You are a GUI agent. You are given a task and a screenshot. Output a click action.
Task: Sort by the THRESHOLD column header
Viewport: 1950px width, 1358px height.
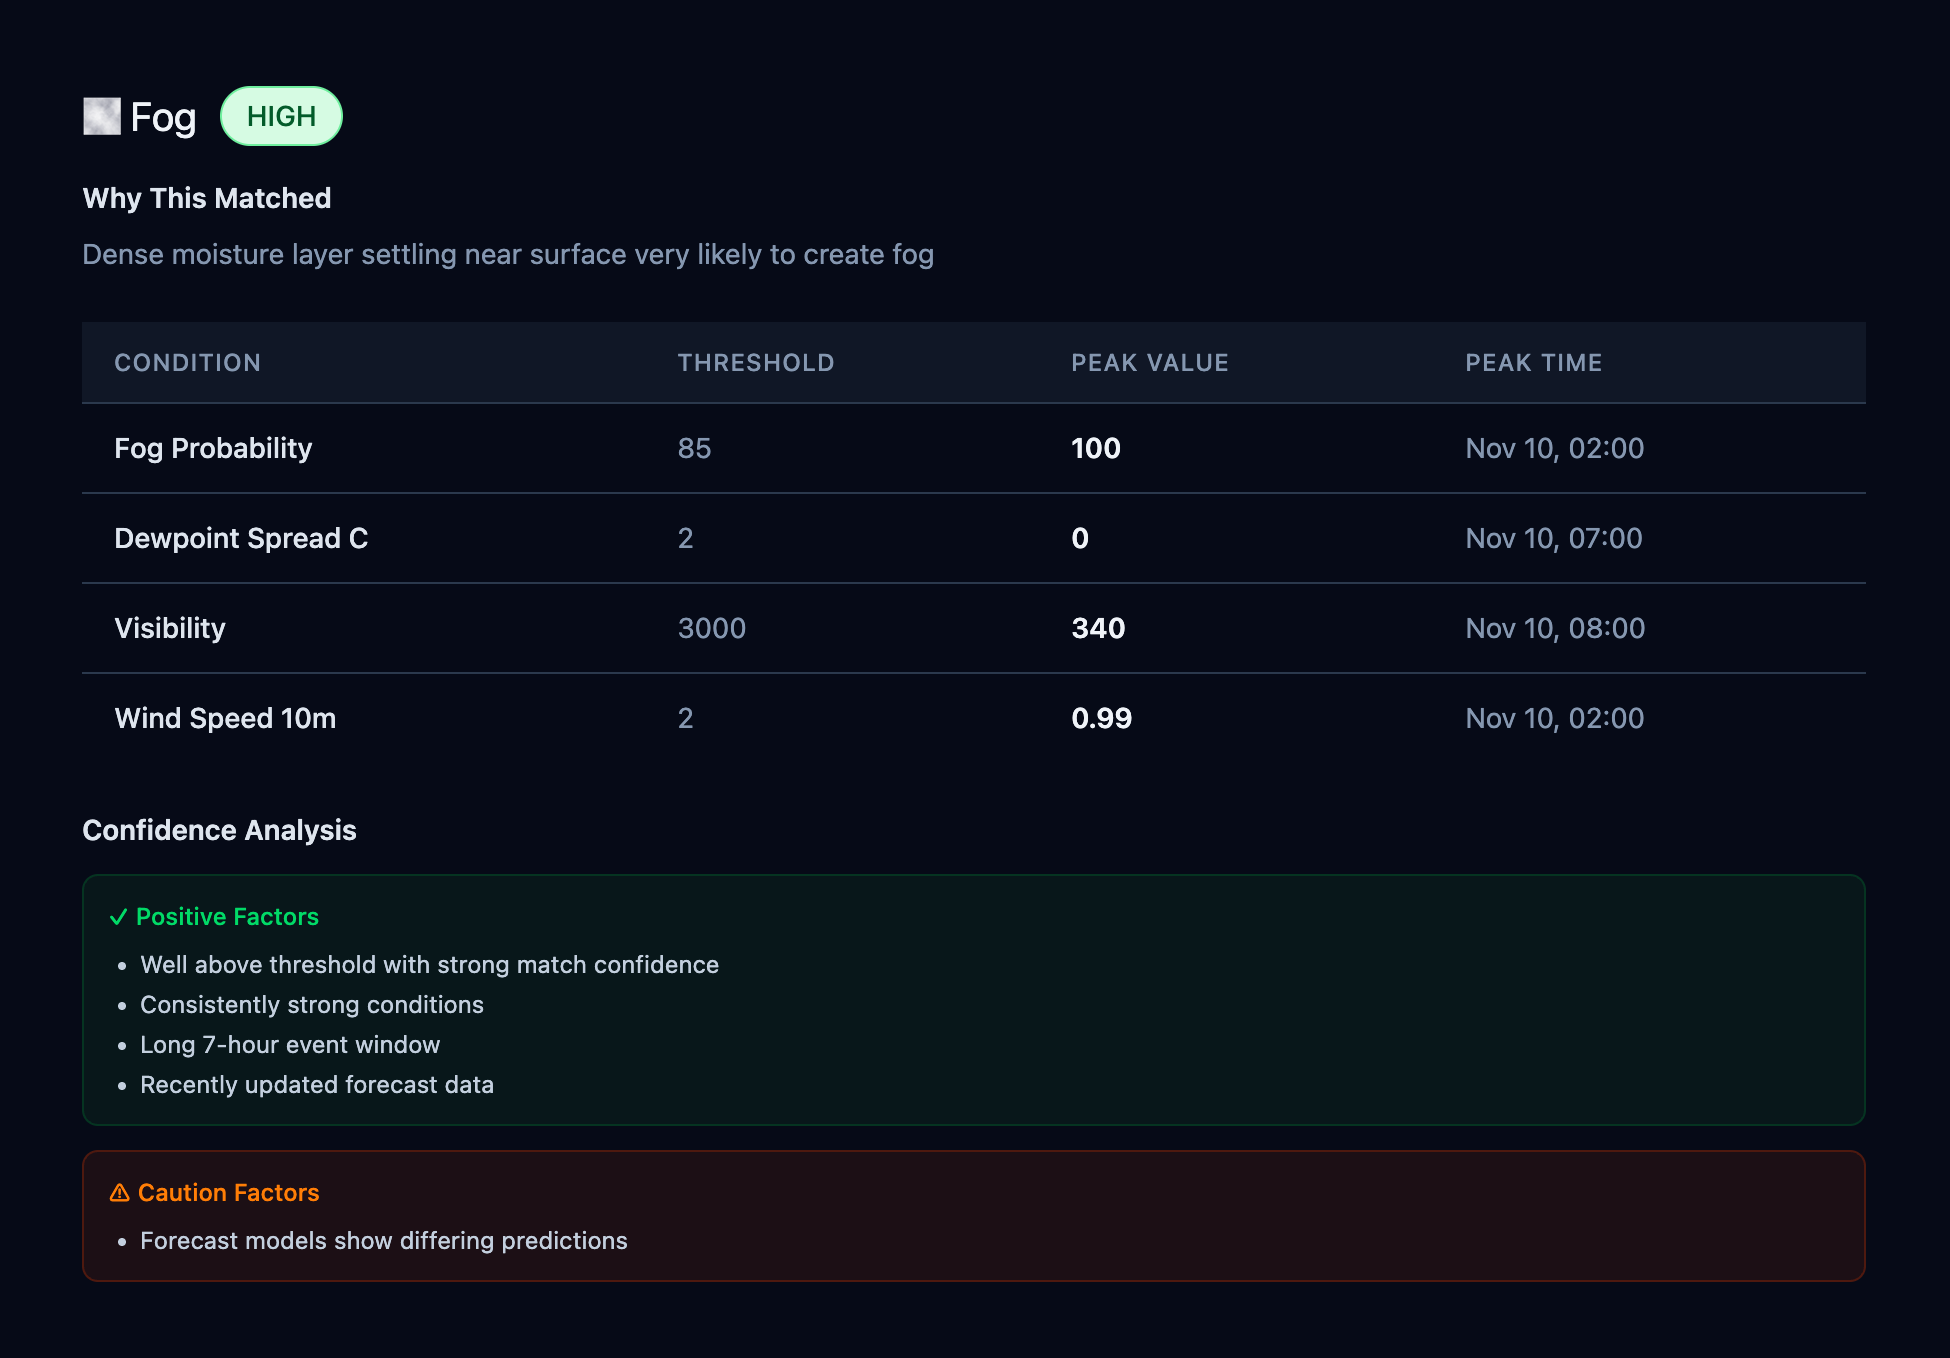coord(756,363)
